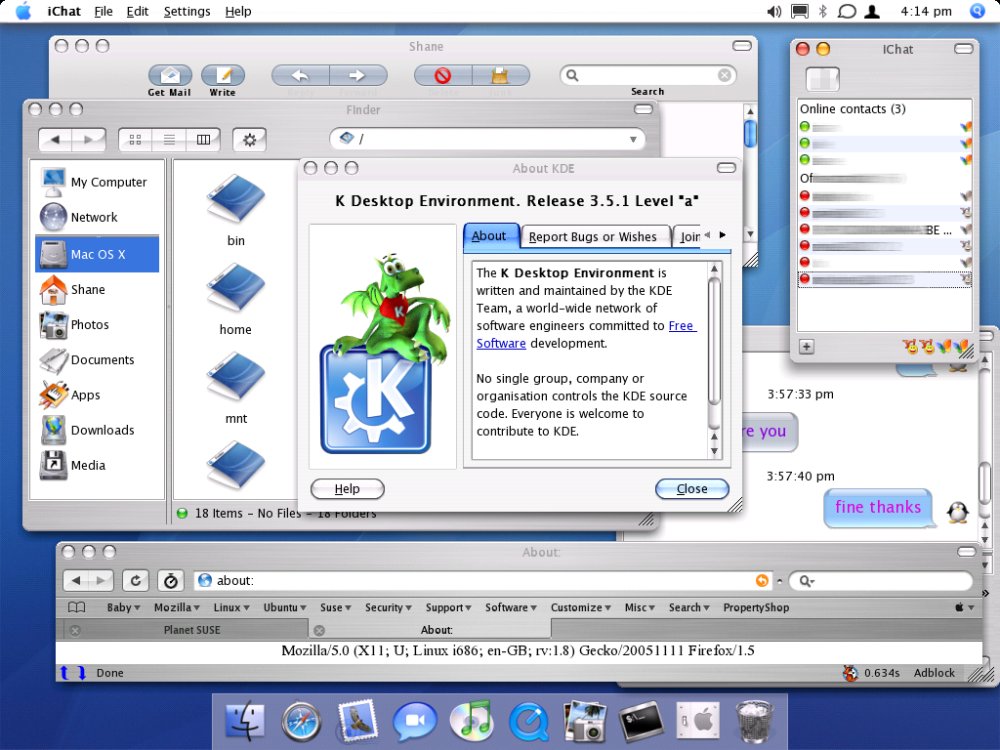Open the Help menu in menu bar
Image resolution: width=1000 pixels, height=750 pixels.
(x=238, y=11)
